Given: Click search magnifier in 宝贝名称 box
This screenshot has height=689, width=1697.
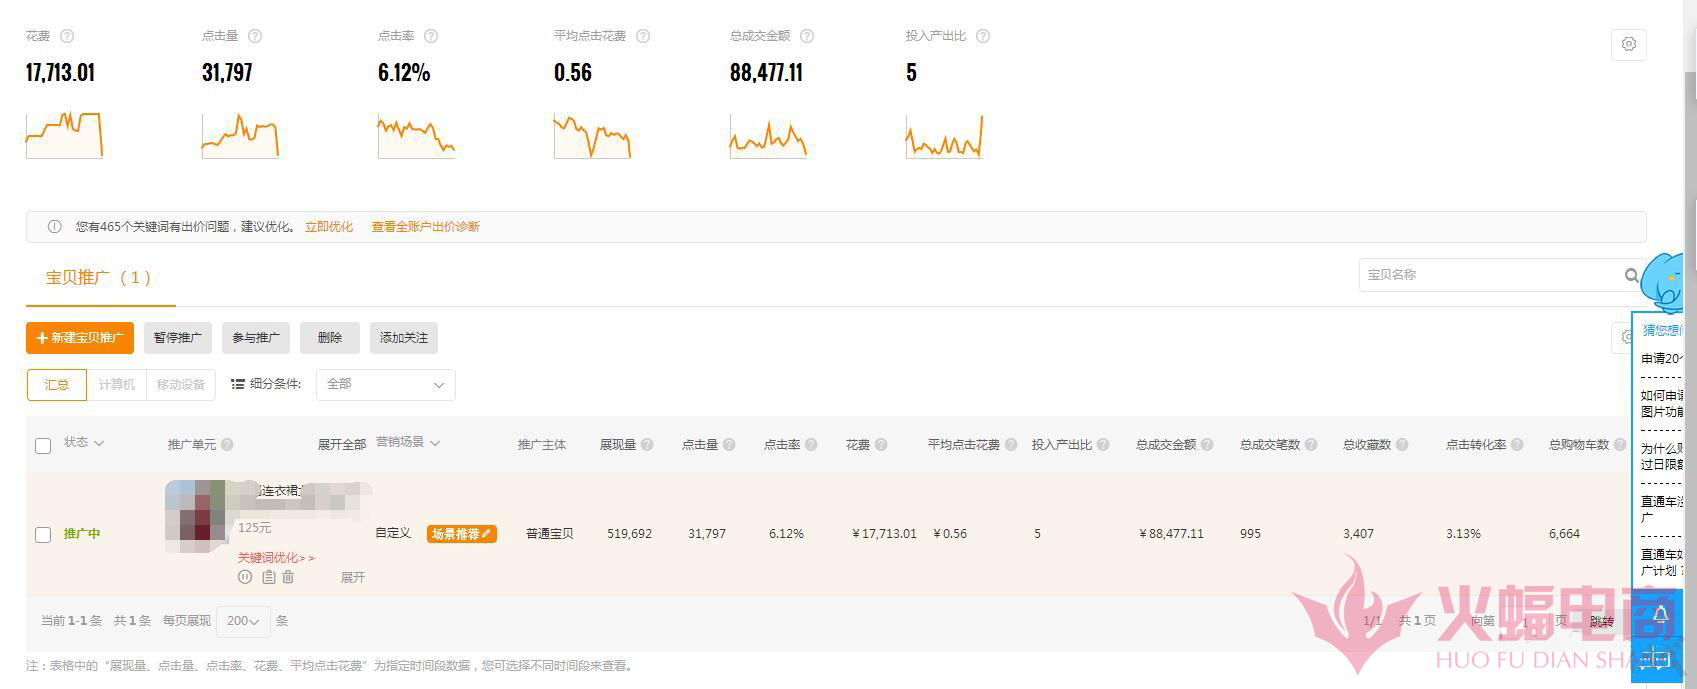Looking at the screenshot, I should (x=1631, y=275).
